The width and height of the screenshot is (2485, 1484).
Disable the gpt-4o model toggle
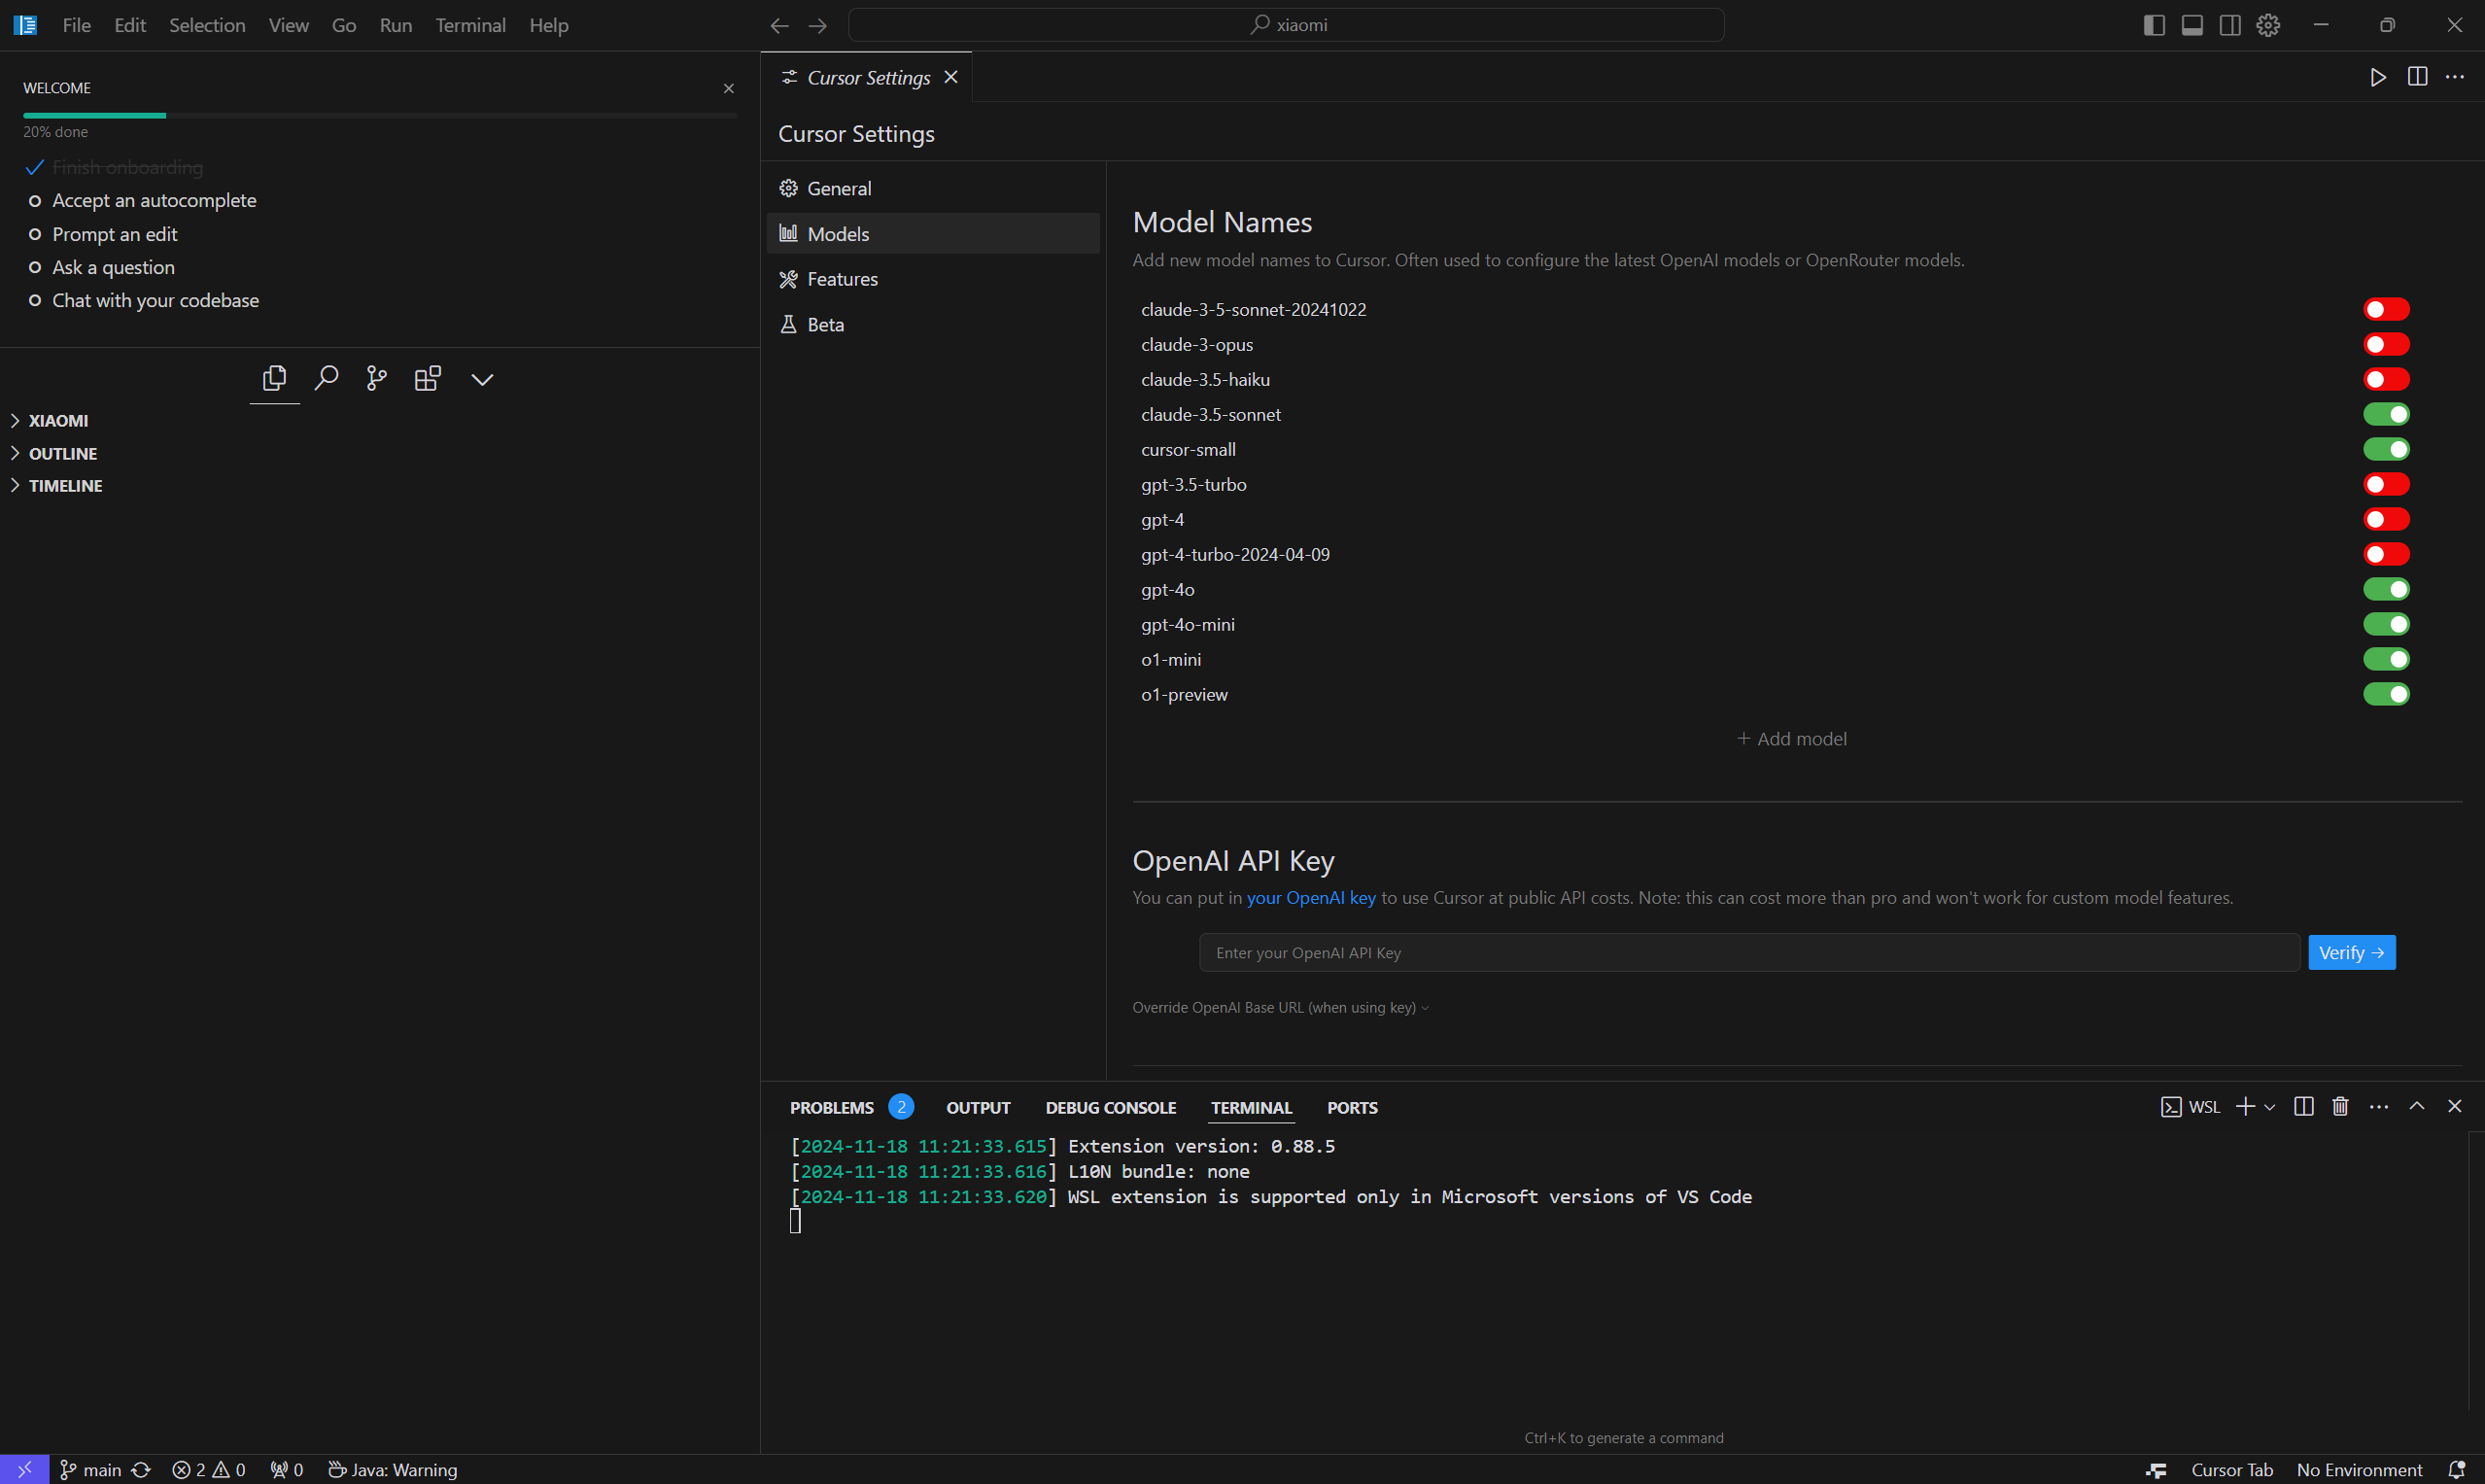[2386, 589]
